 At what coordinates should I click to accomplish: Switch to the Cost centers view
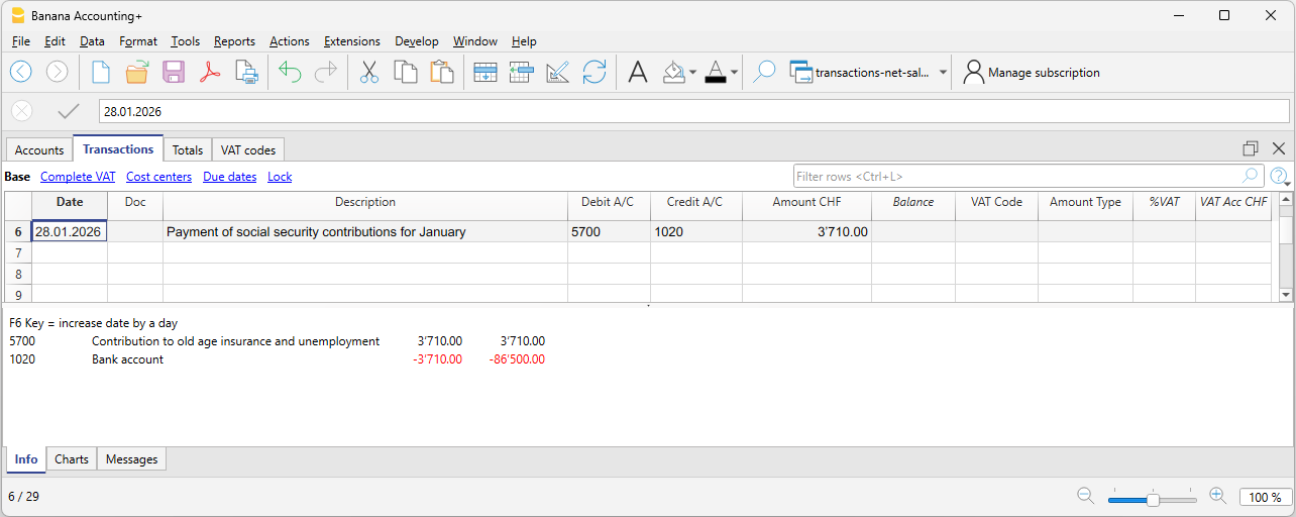(159, 176)
